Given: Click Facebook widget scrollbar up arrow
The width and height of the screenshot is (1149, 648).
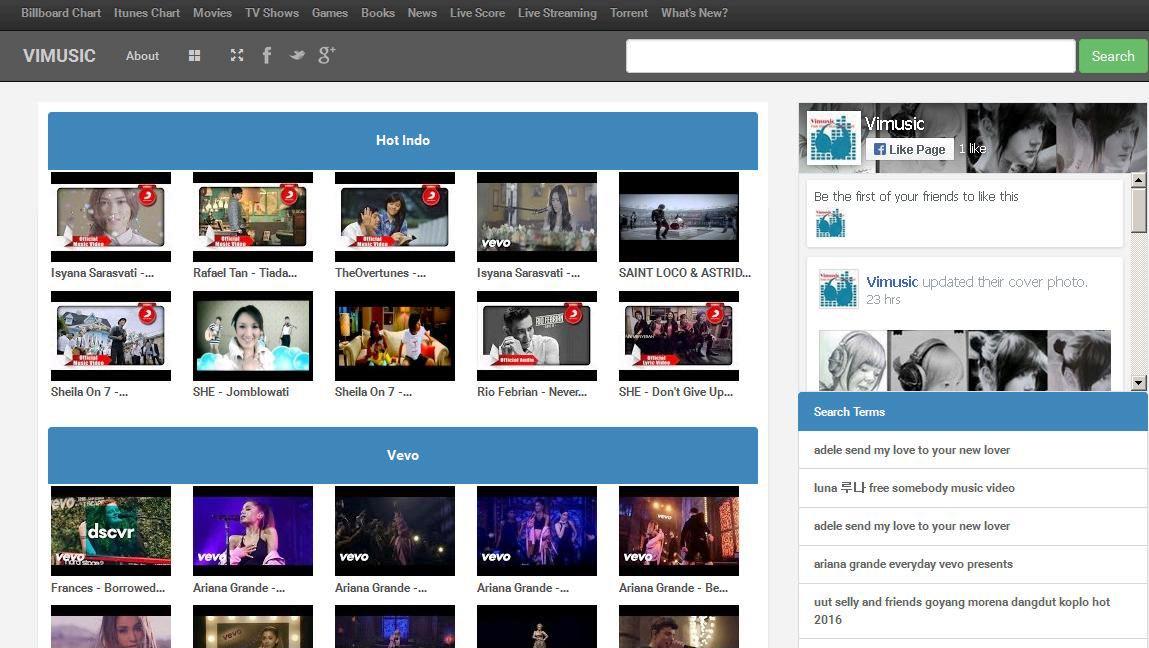Looking at the screenshot, I should click(x=1139, y=180).
